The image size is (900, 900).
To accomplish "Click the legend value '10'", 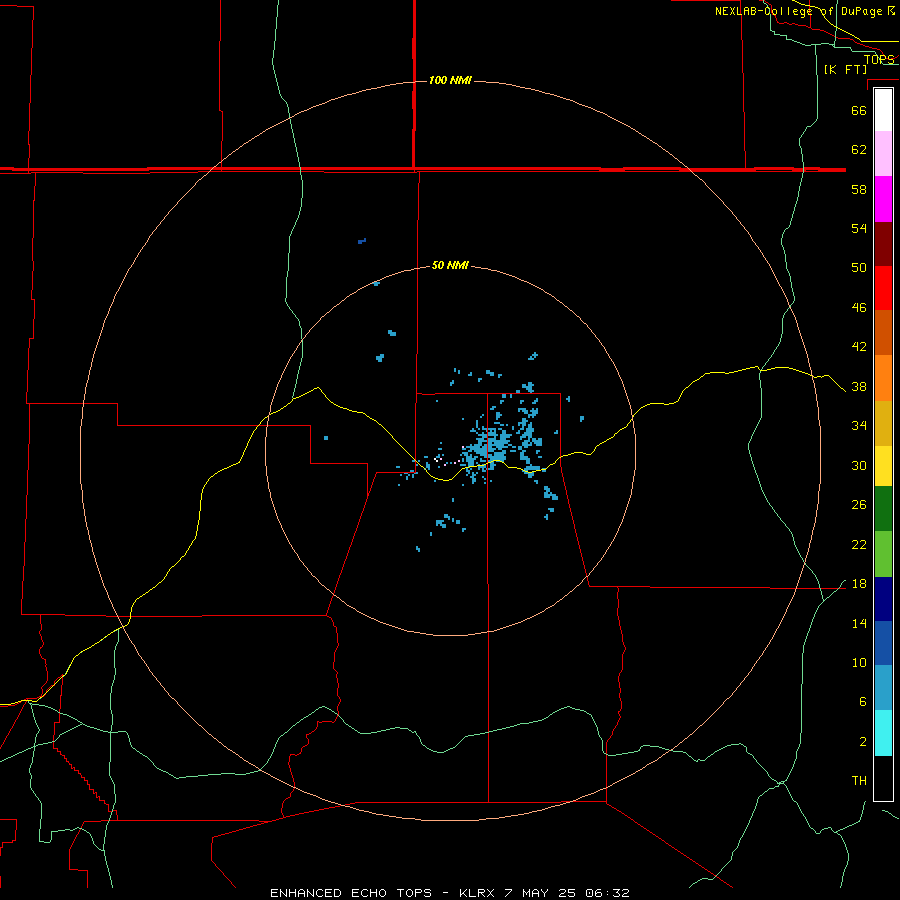I will 859,663.
